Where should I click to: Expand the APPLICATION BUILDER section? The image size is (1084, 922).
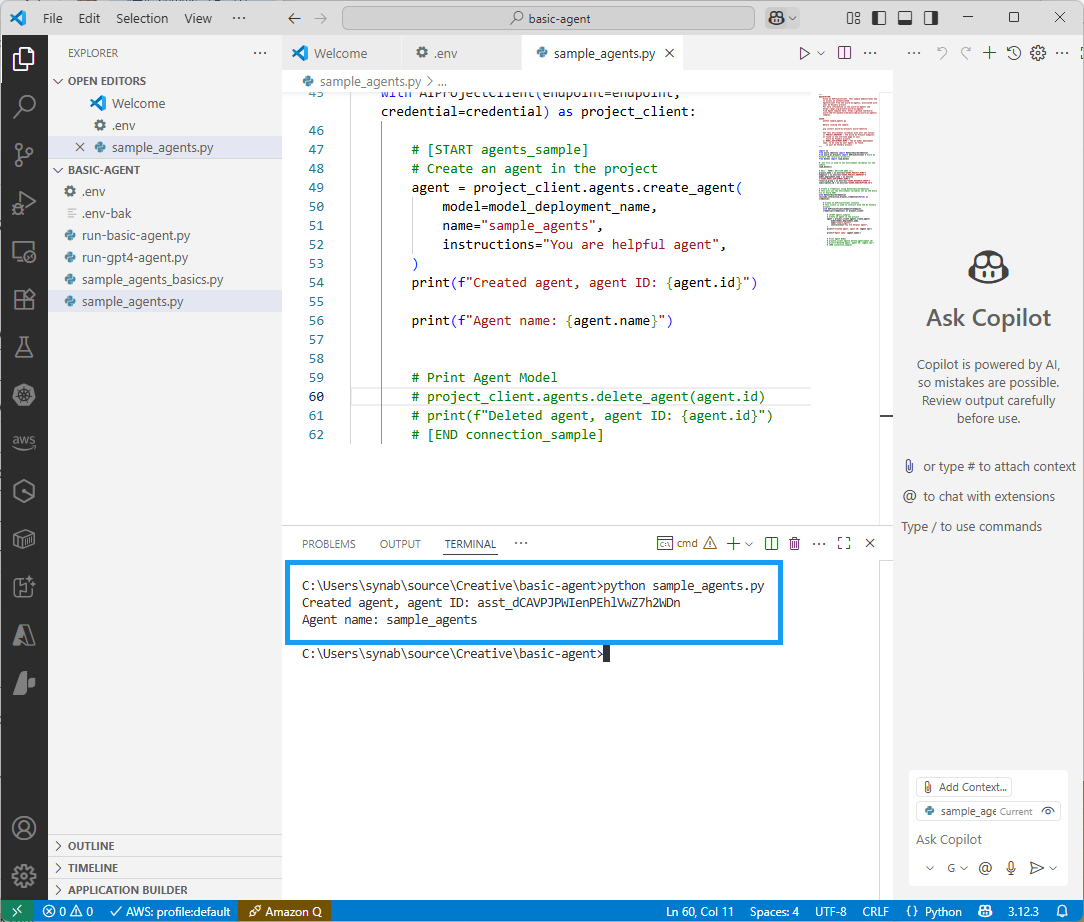[166, 890]
